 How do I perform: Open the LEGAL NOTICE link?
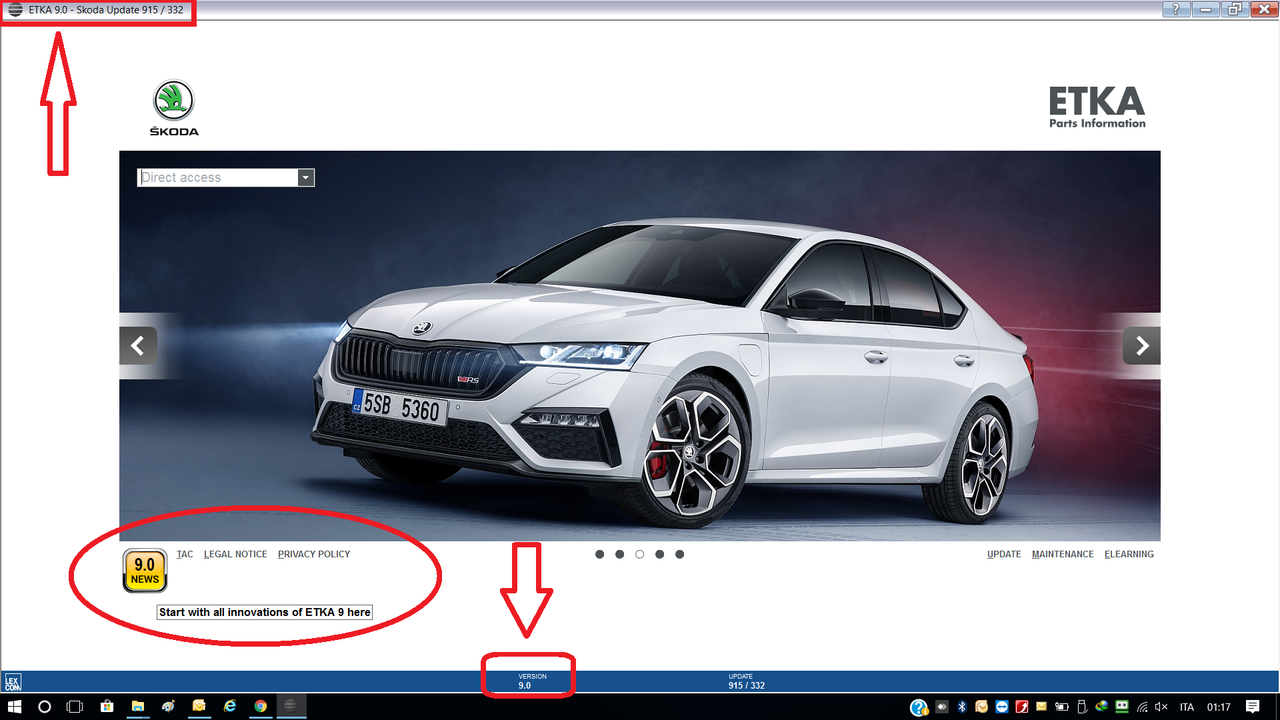coord(235,554)
